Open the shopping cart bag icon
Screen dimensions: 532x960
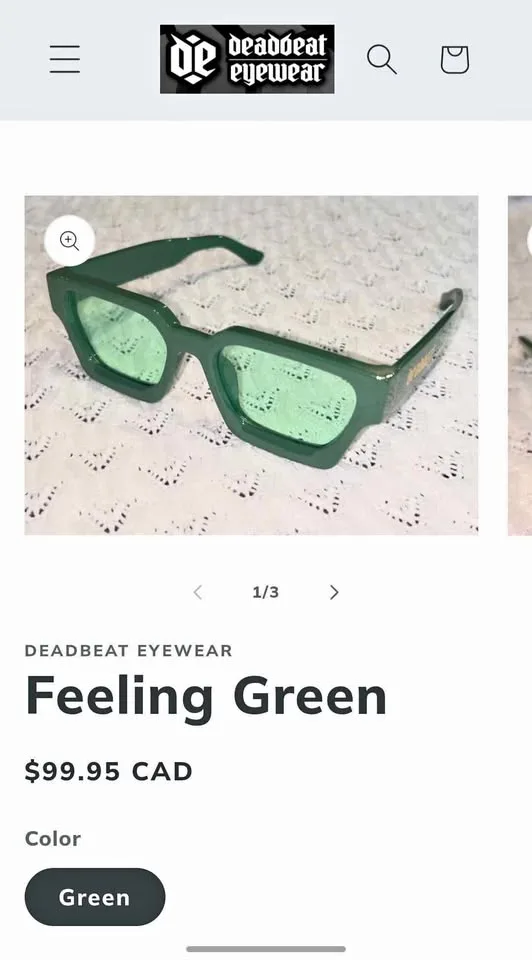coord(455,59)
